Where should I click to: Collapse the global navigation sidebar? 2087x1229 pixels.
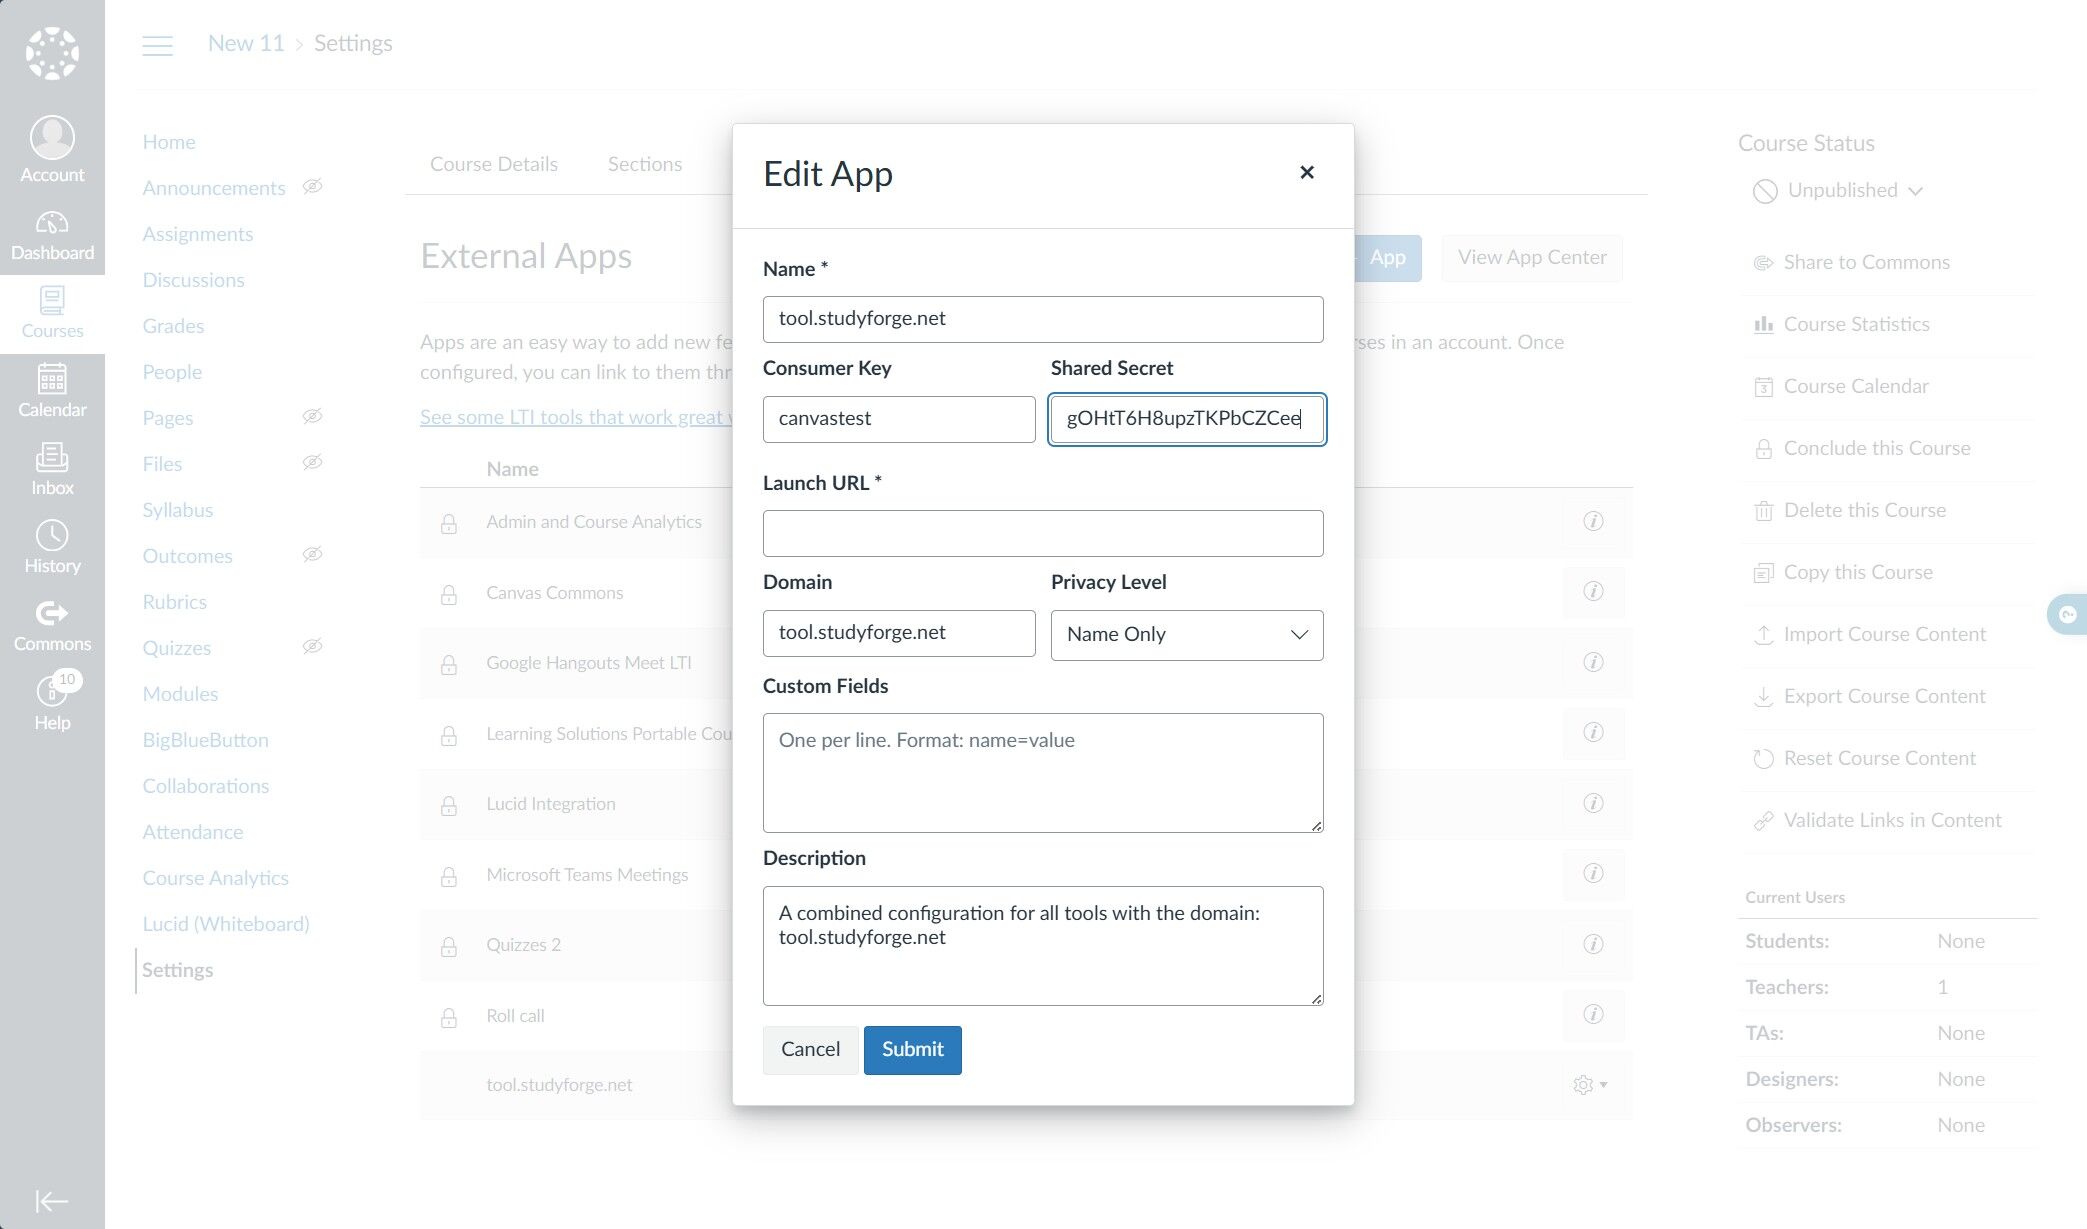(52, 1200)
